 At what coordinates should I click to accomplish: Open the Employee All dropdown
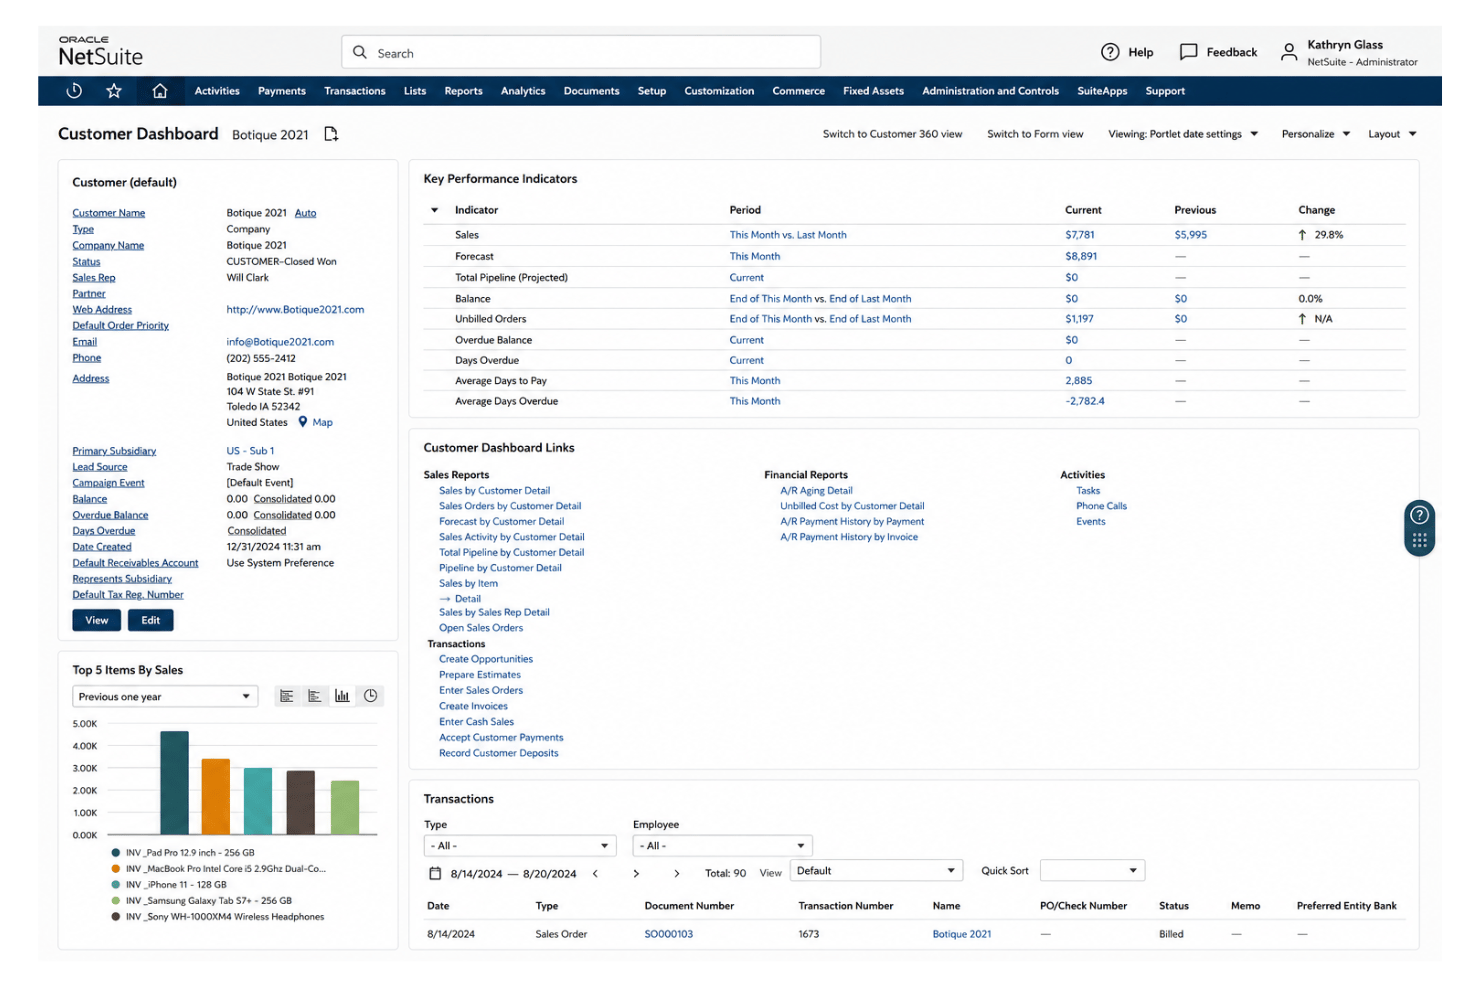(722, 846)
